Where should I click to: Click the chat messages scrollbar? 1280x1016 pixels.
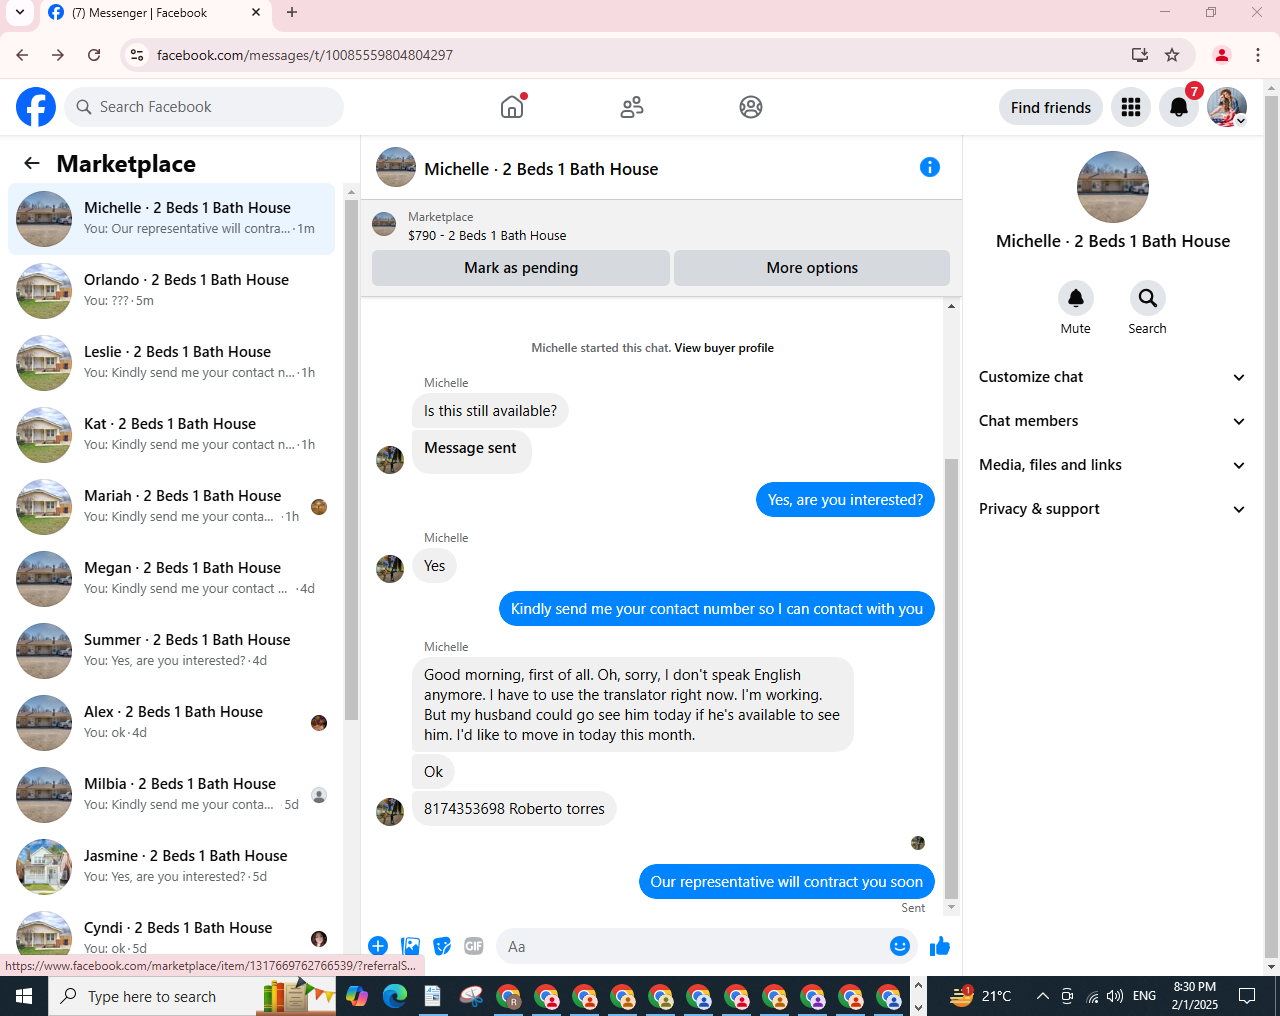(951, 680)
